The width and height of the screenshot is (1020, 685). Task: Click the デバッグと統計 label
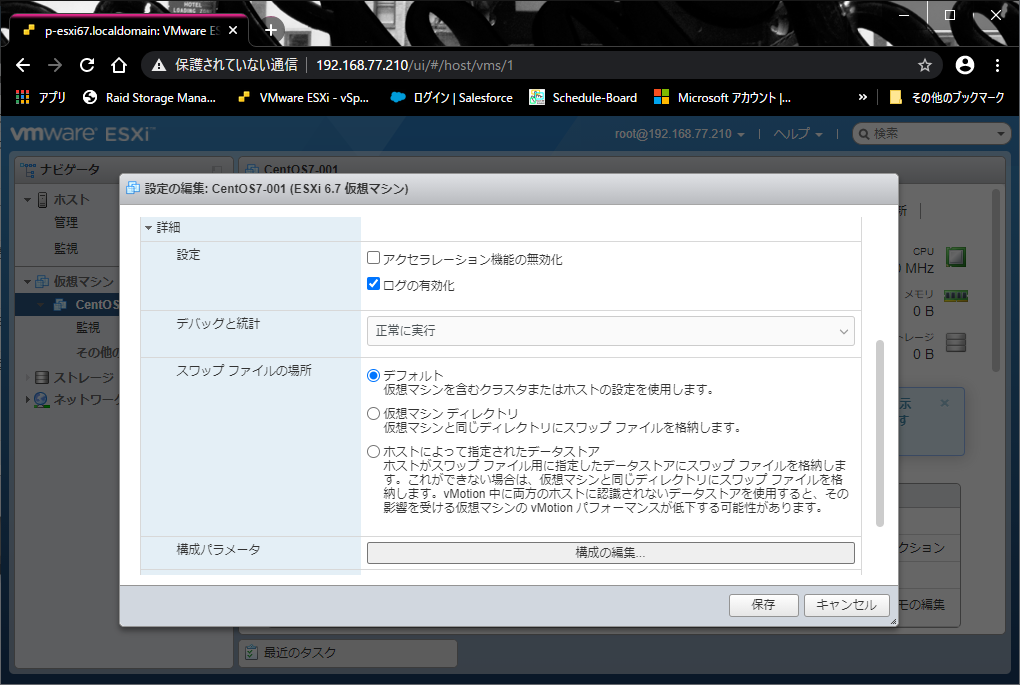[x=218, y=323]
